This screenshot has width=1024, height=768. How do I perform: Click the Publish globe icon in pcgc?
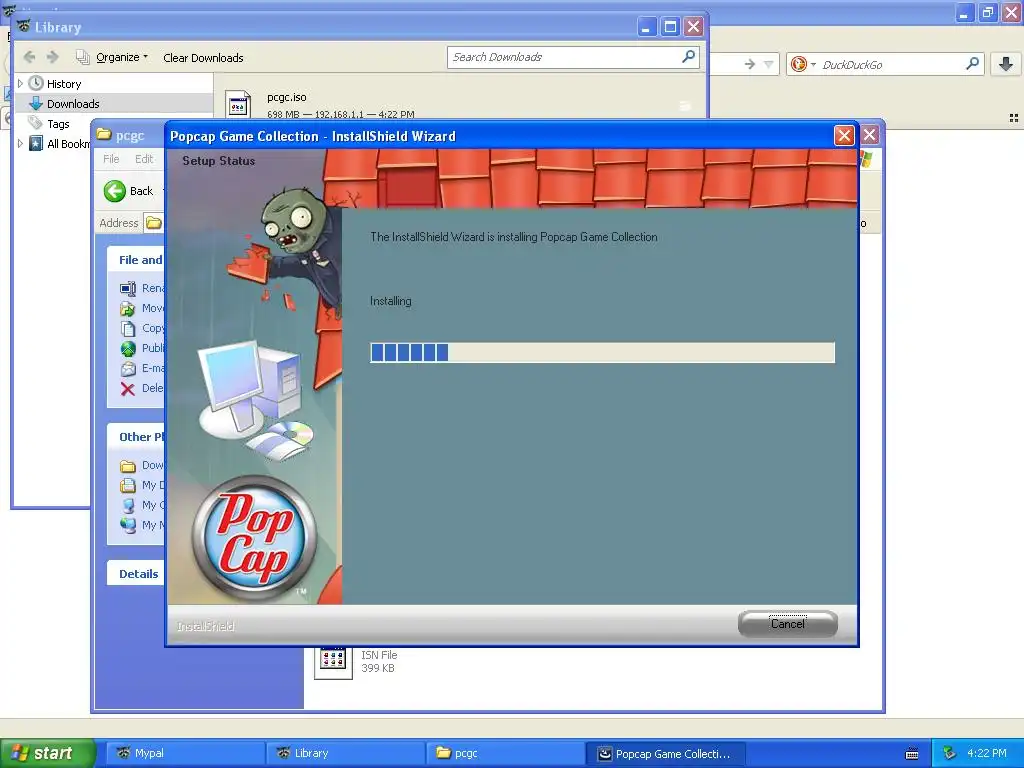point(128,348)
